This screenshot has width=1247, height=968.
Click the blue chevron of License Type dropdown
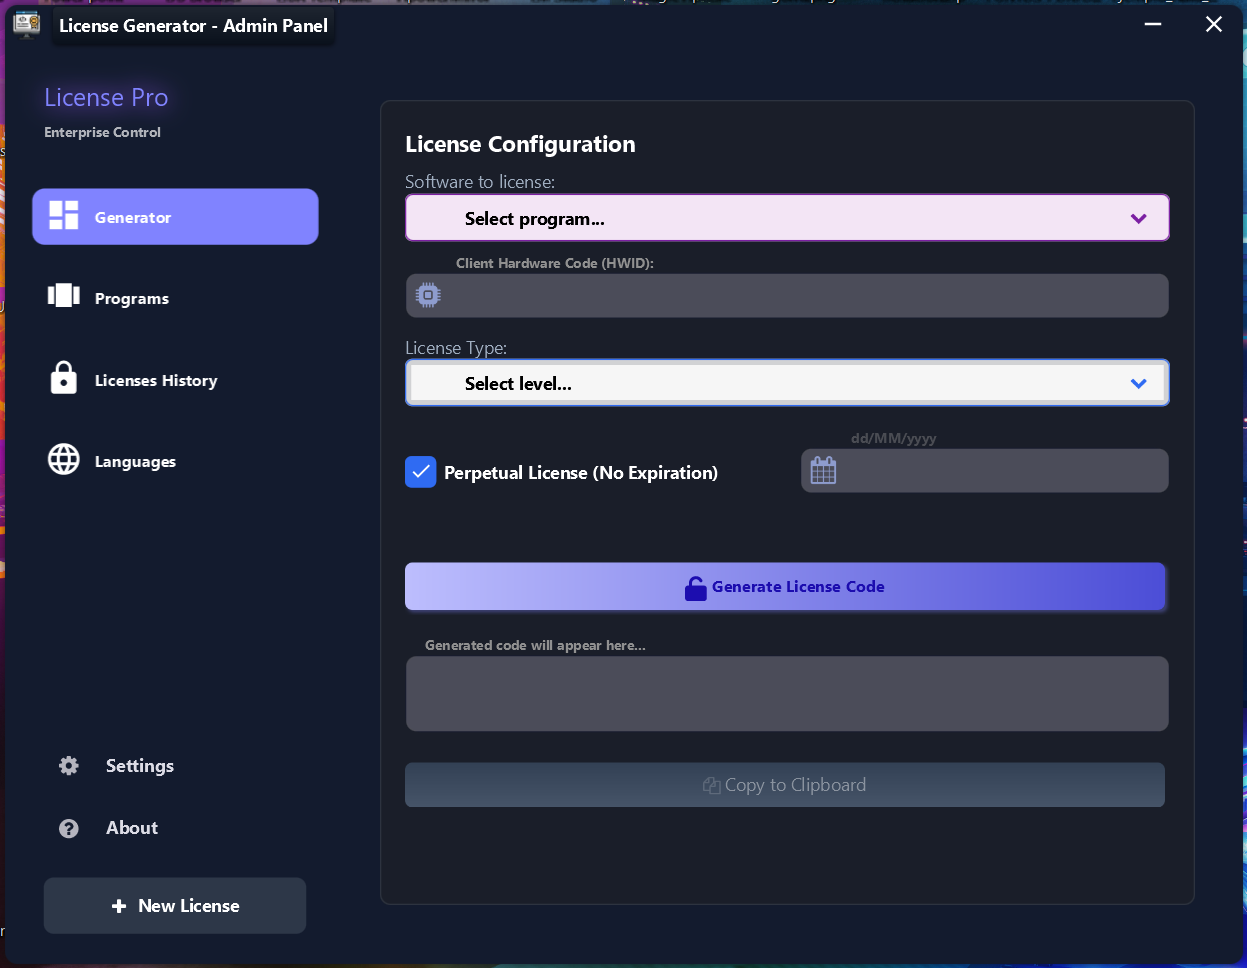click(1138, 384)
